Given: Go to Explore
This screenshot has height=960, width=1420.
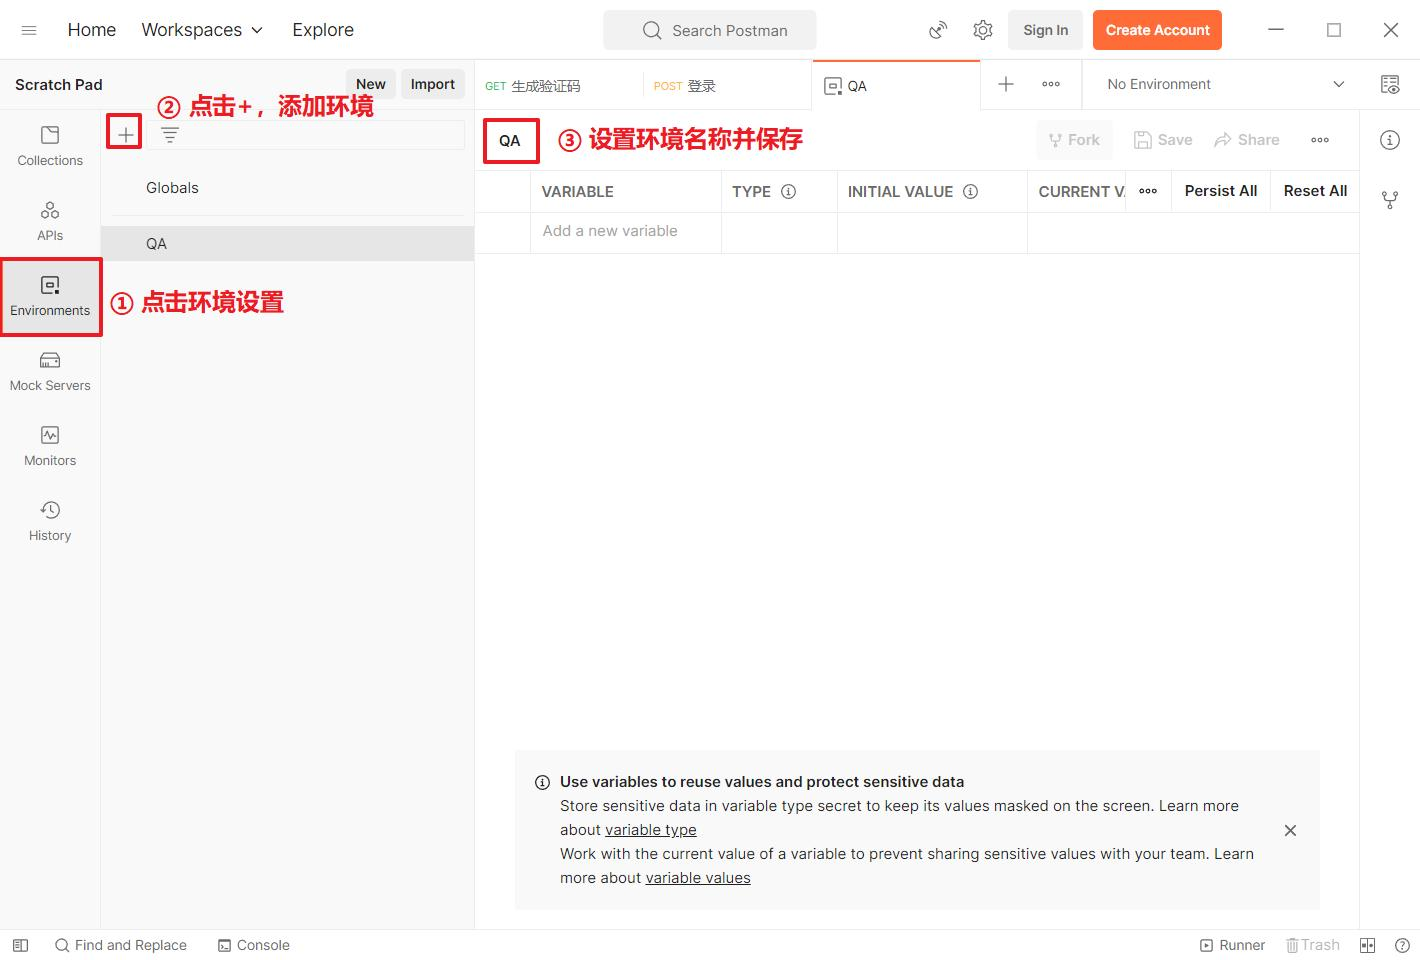Looking at the screenshot, I should [x=323, y=30].
